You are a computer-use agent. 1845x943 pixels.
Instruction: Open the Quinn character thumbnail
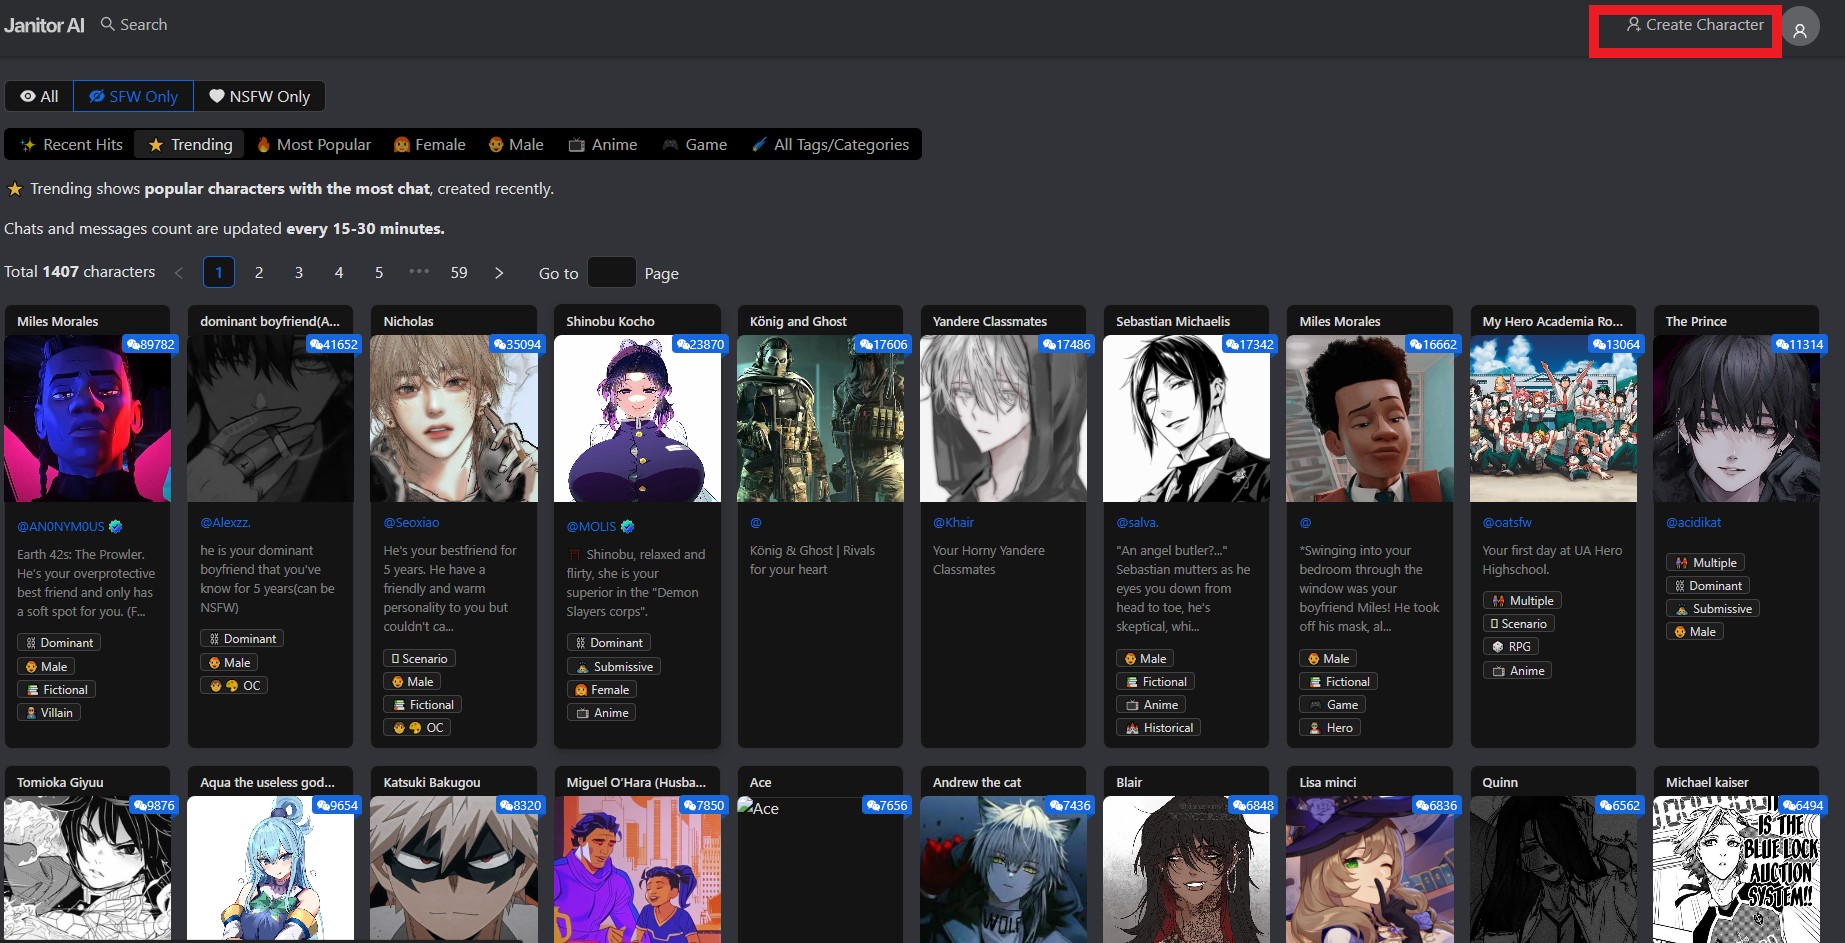(x=1553, y=869)
